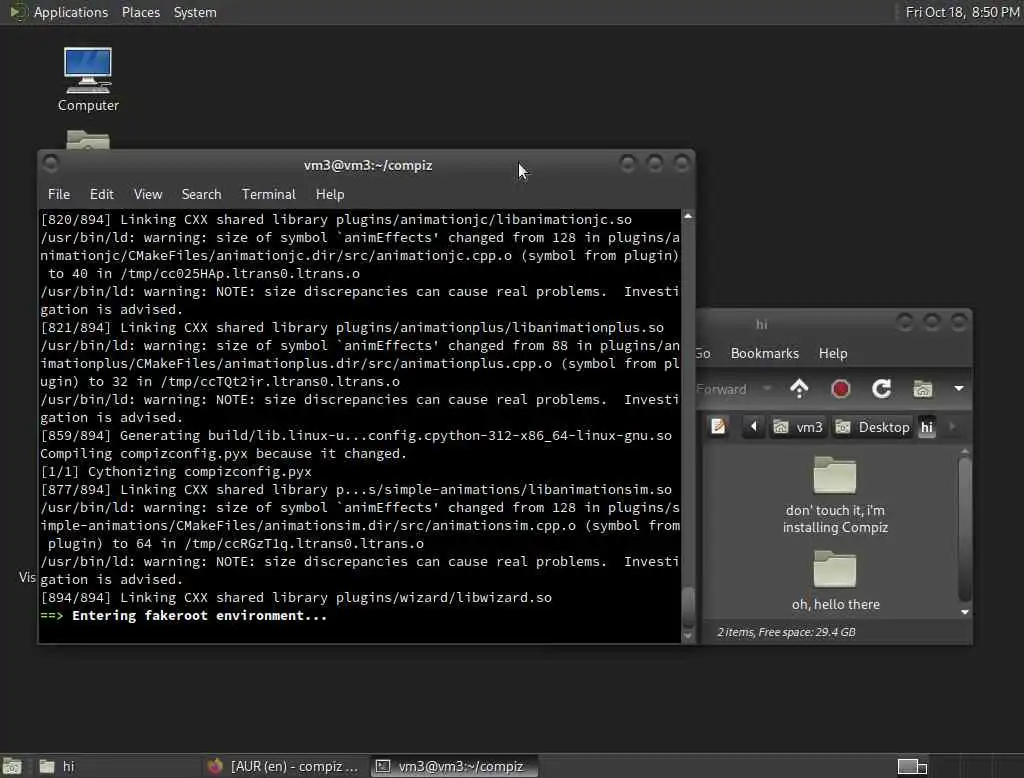The image size is (1024, 778).
Task: Toggle the location edit pencil button
Action: 718,427
